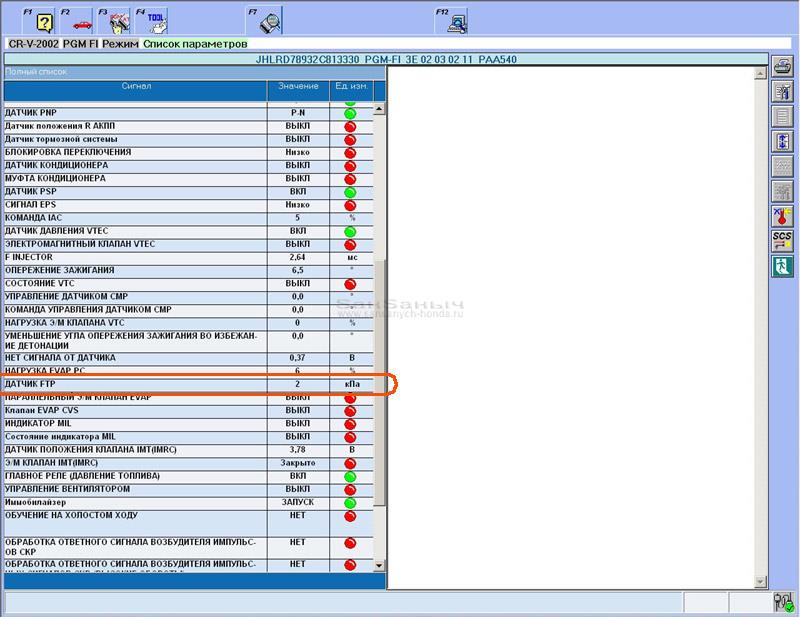Select the ДАТЧИК FTP parameter row
Screen dimensions: 800x617
[135, 384]
